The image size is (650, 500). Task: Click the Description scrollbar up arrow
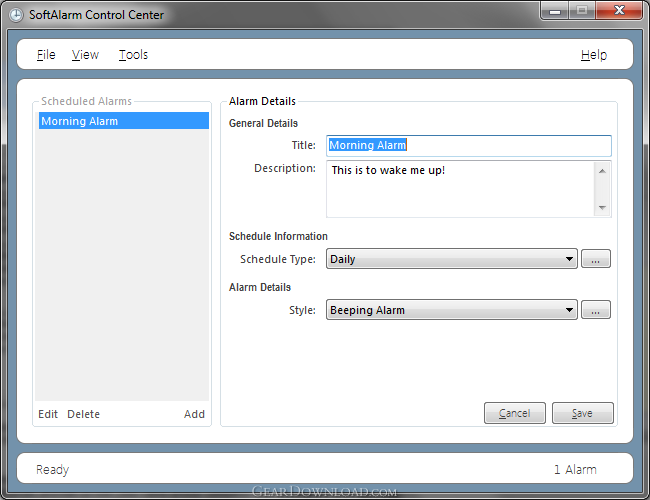(602, 171)
